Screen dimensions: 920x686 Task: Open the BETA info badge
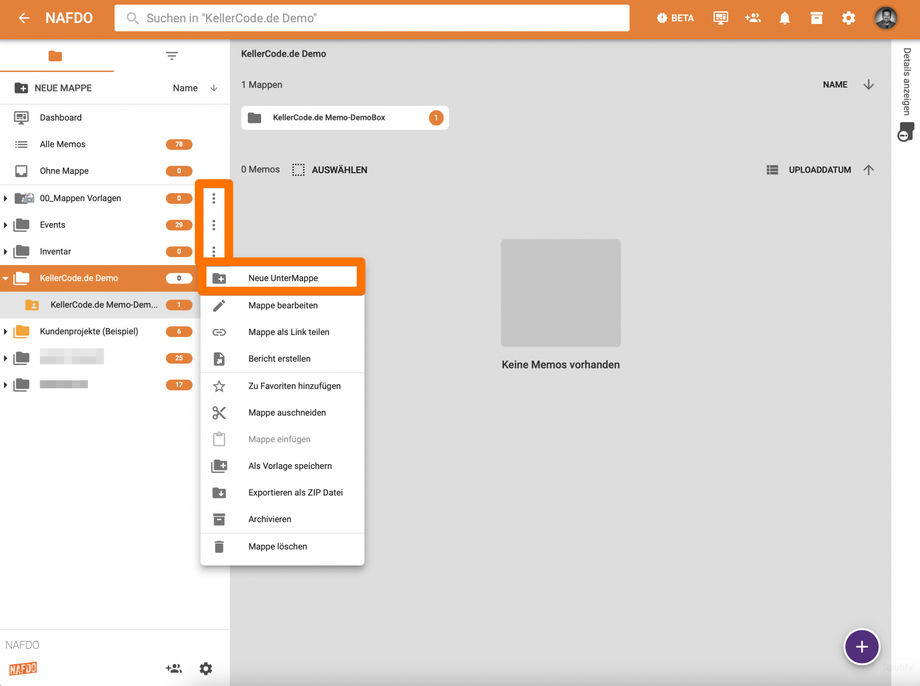pyautogui.click(x=675, y=18)
